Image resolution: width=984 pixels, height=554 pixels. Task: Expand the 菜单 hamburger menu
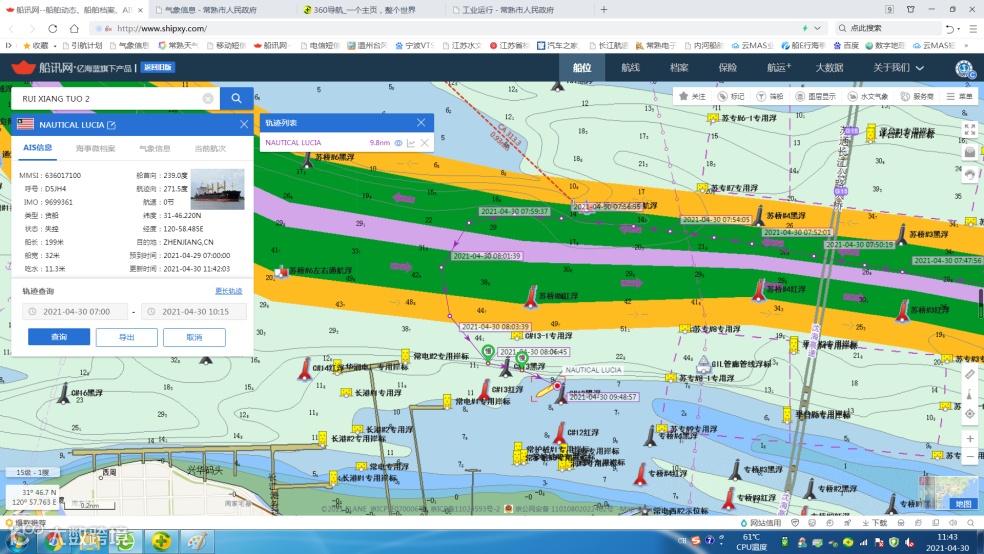tap(960, 96)
